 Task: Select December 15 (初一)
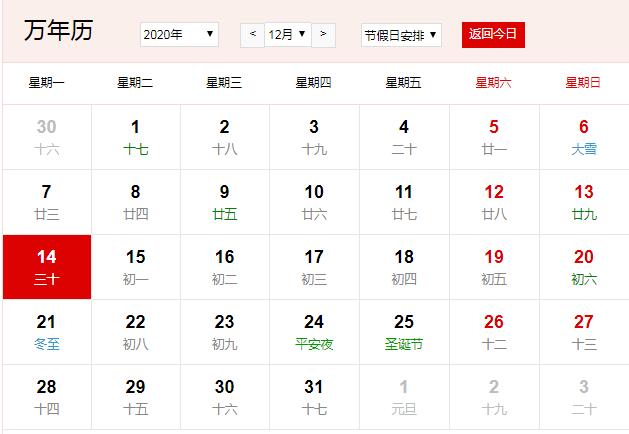coord(136,267)
